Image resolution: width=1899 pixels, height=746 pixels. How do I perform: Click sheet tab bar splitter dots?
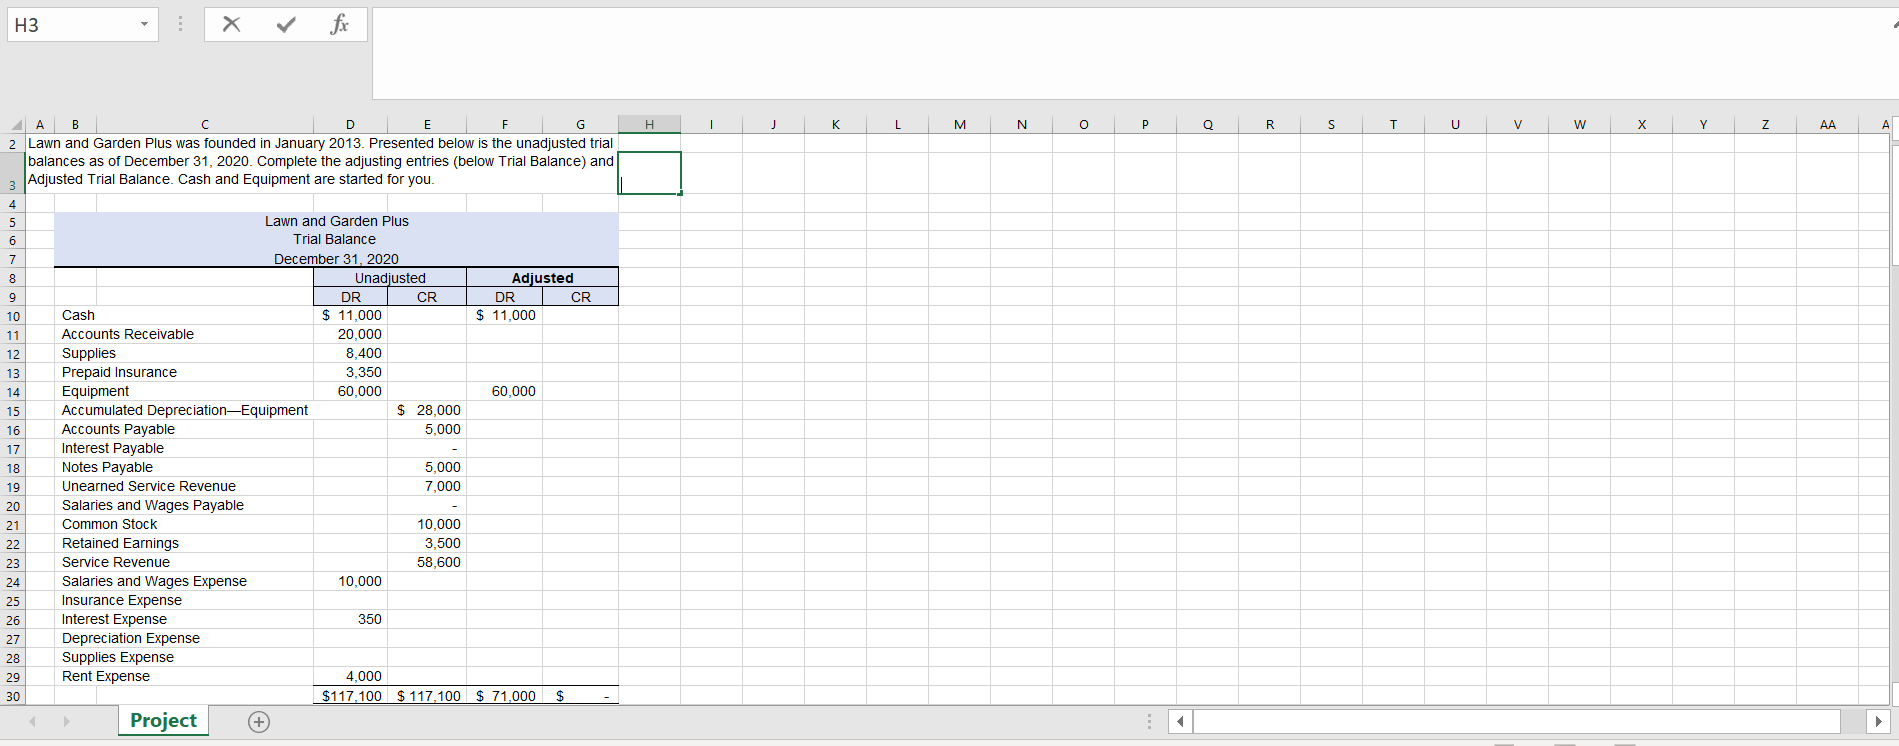[x=1149, y=721]
